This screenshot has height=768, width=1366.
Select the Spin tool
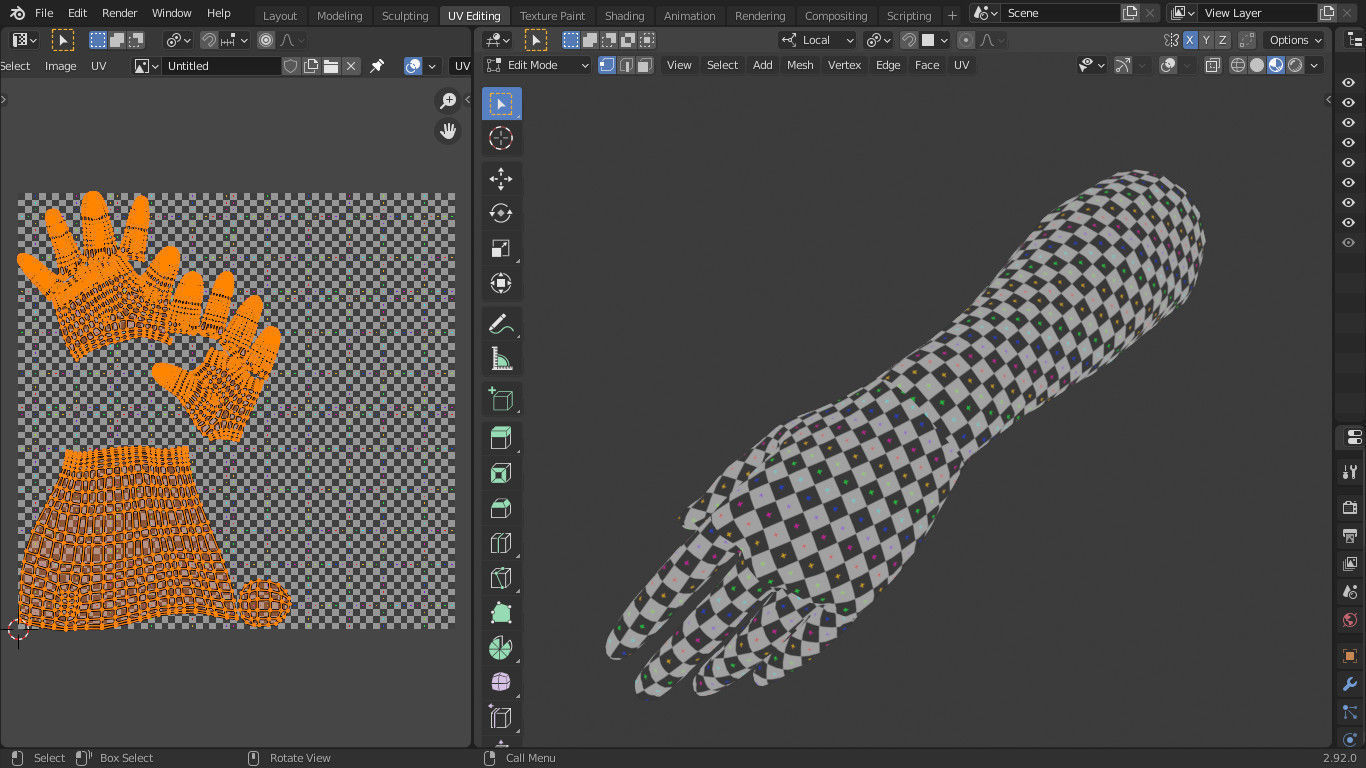[x=501, y=648]
